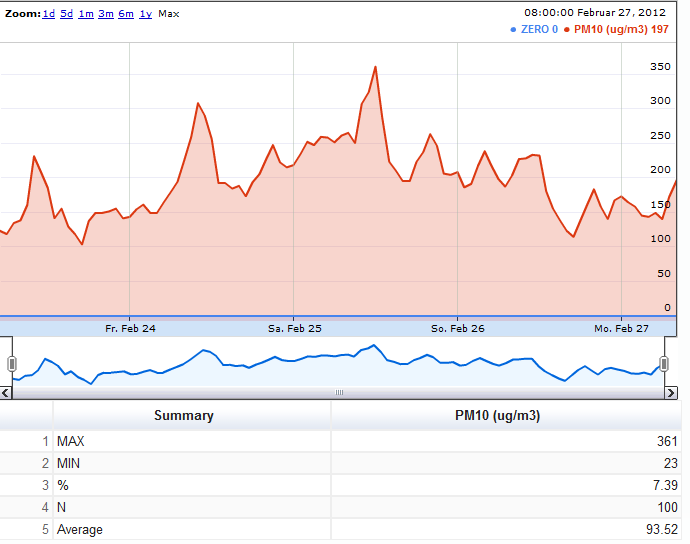Click the value 361 in the table
The width and height of the screenshot is (690, 544).
click(x=667, y=441)
